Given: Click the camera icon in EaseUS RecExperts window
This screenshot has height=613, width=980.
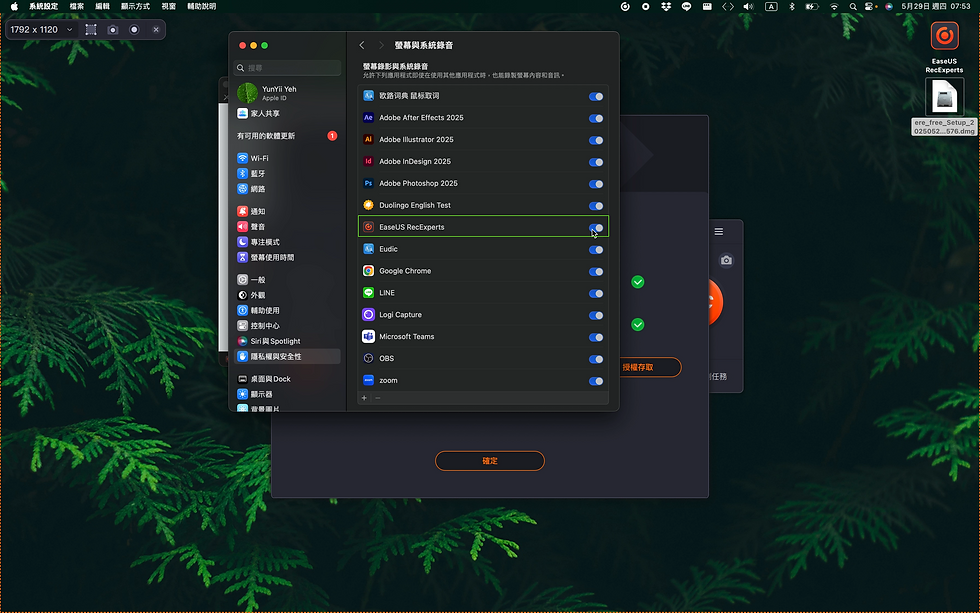Looking at the screenshot, I should [726, 260].
